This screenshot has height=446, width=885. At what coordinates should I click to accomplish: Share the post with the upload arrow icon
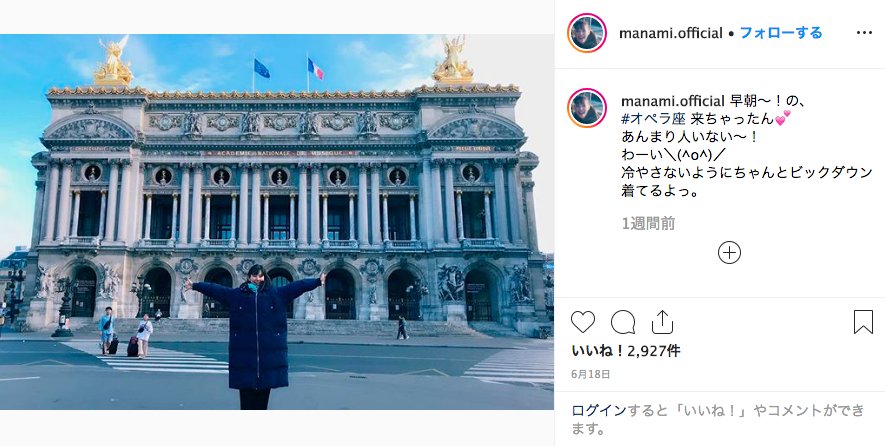click(x=663, y=322)
